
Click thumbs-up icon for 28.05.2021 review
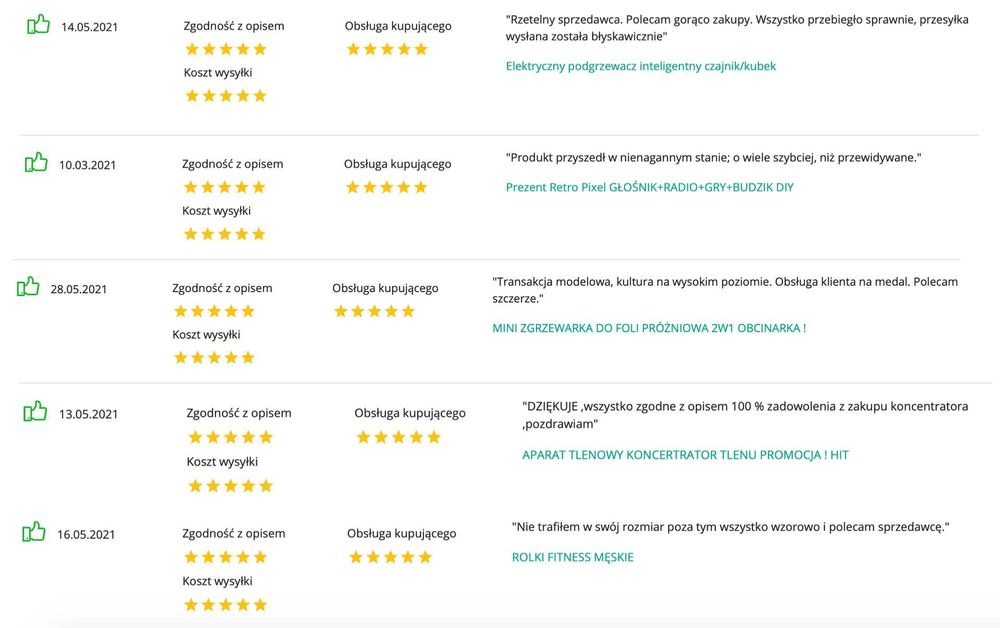pyautogui.click(x=28, y=287)
